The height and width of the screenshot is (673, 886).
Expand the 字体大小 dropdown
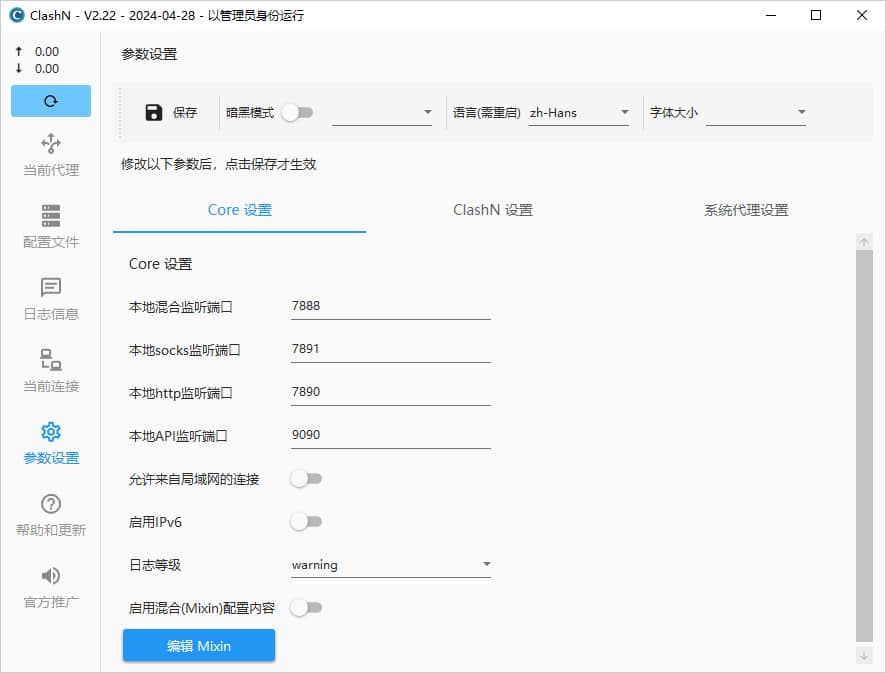click(757, 113)
